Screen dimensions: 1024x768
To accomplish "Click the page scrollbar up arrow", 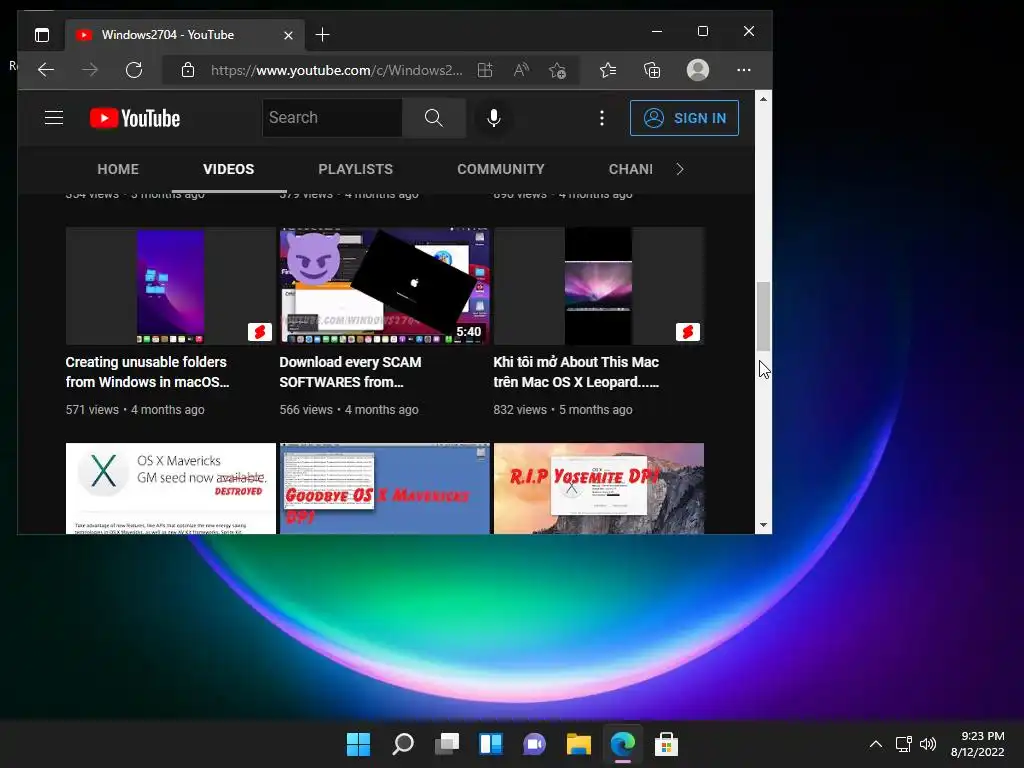I will 763,99.
